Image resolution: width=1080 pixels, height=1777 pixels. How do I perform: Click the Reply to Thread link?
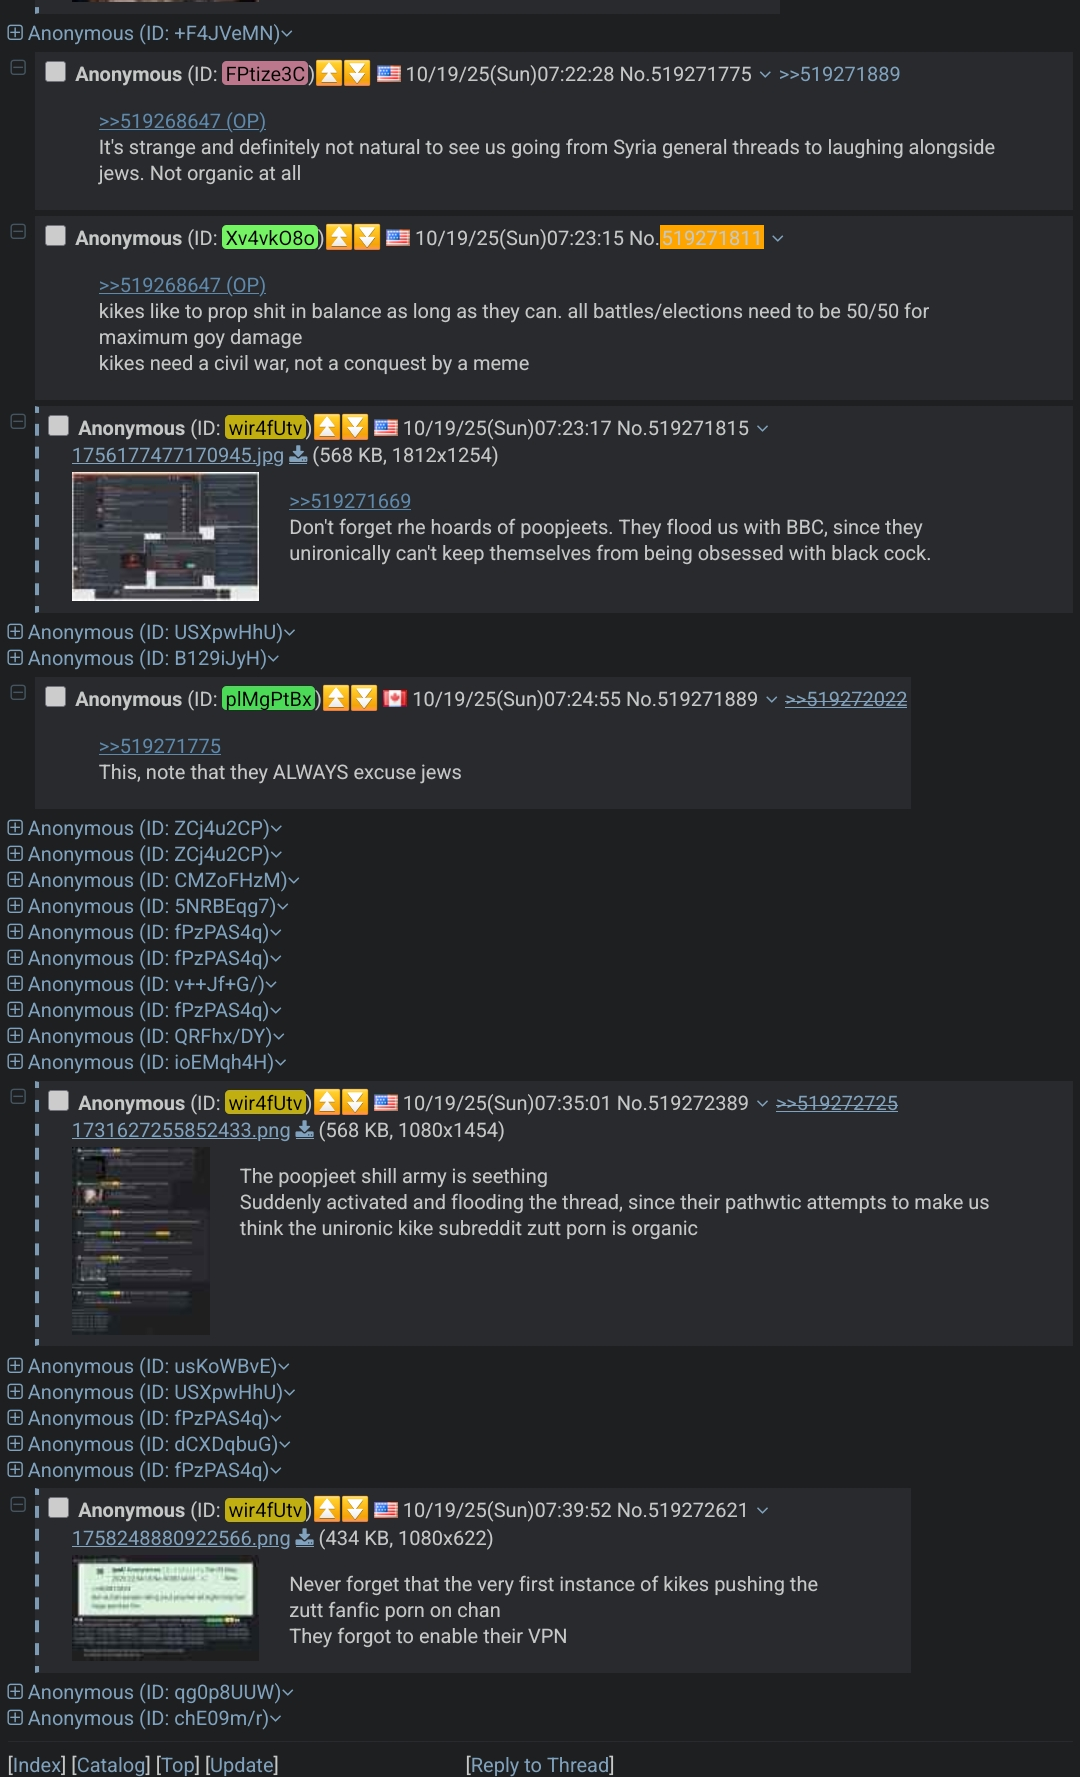point(540,1765)
